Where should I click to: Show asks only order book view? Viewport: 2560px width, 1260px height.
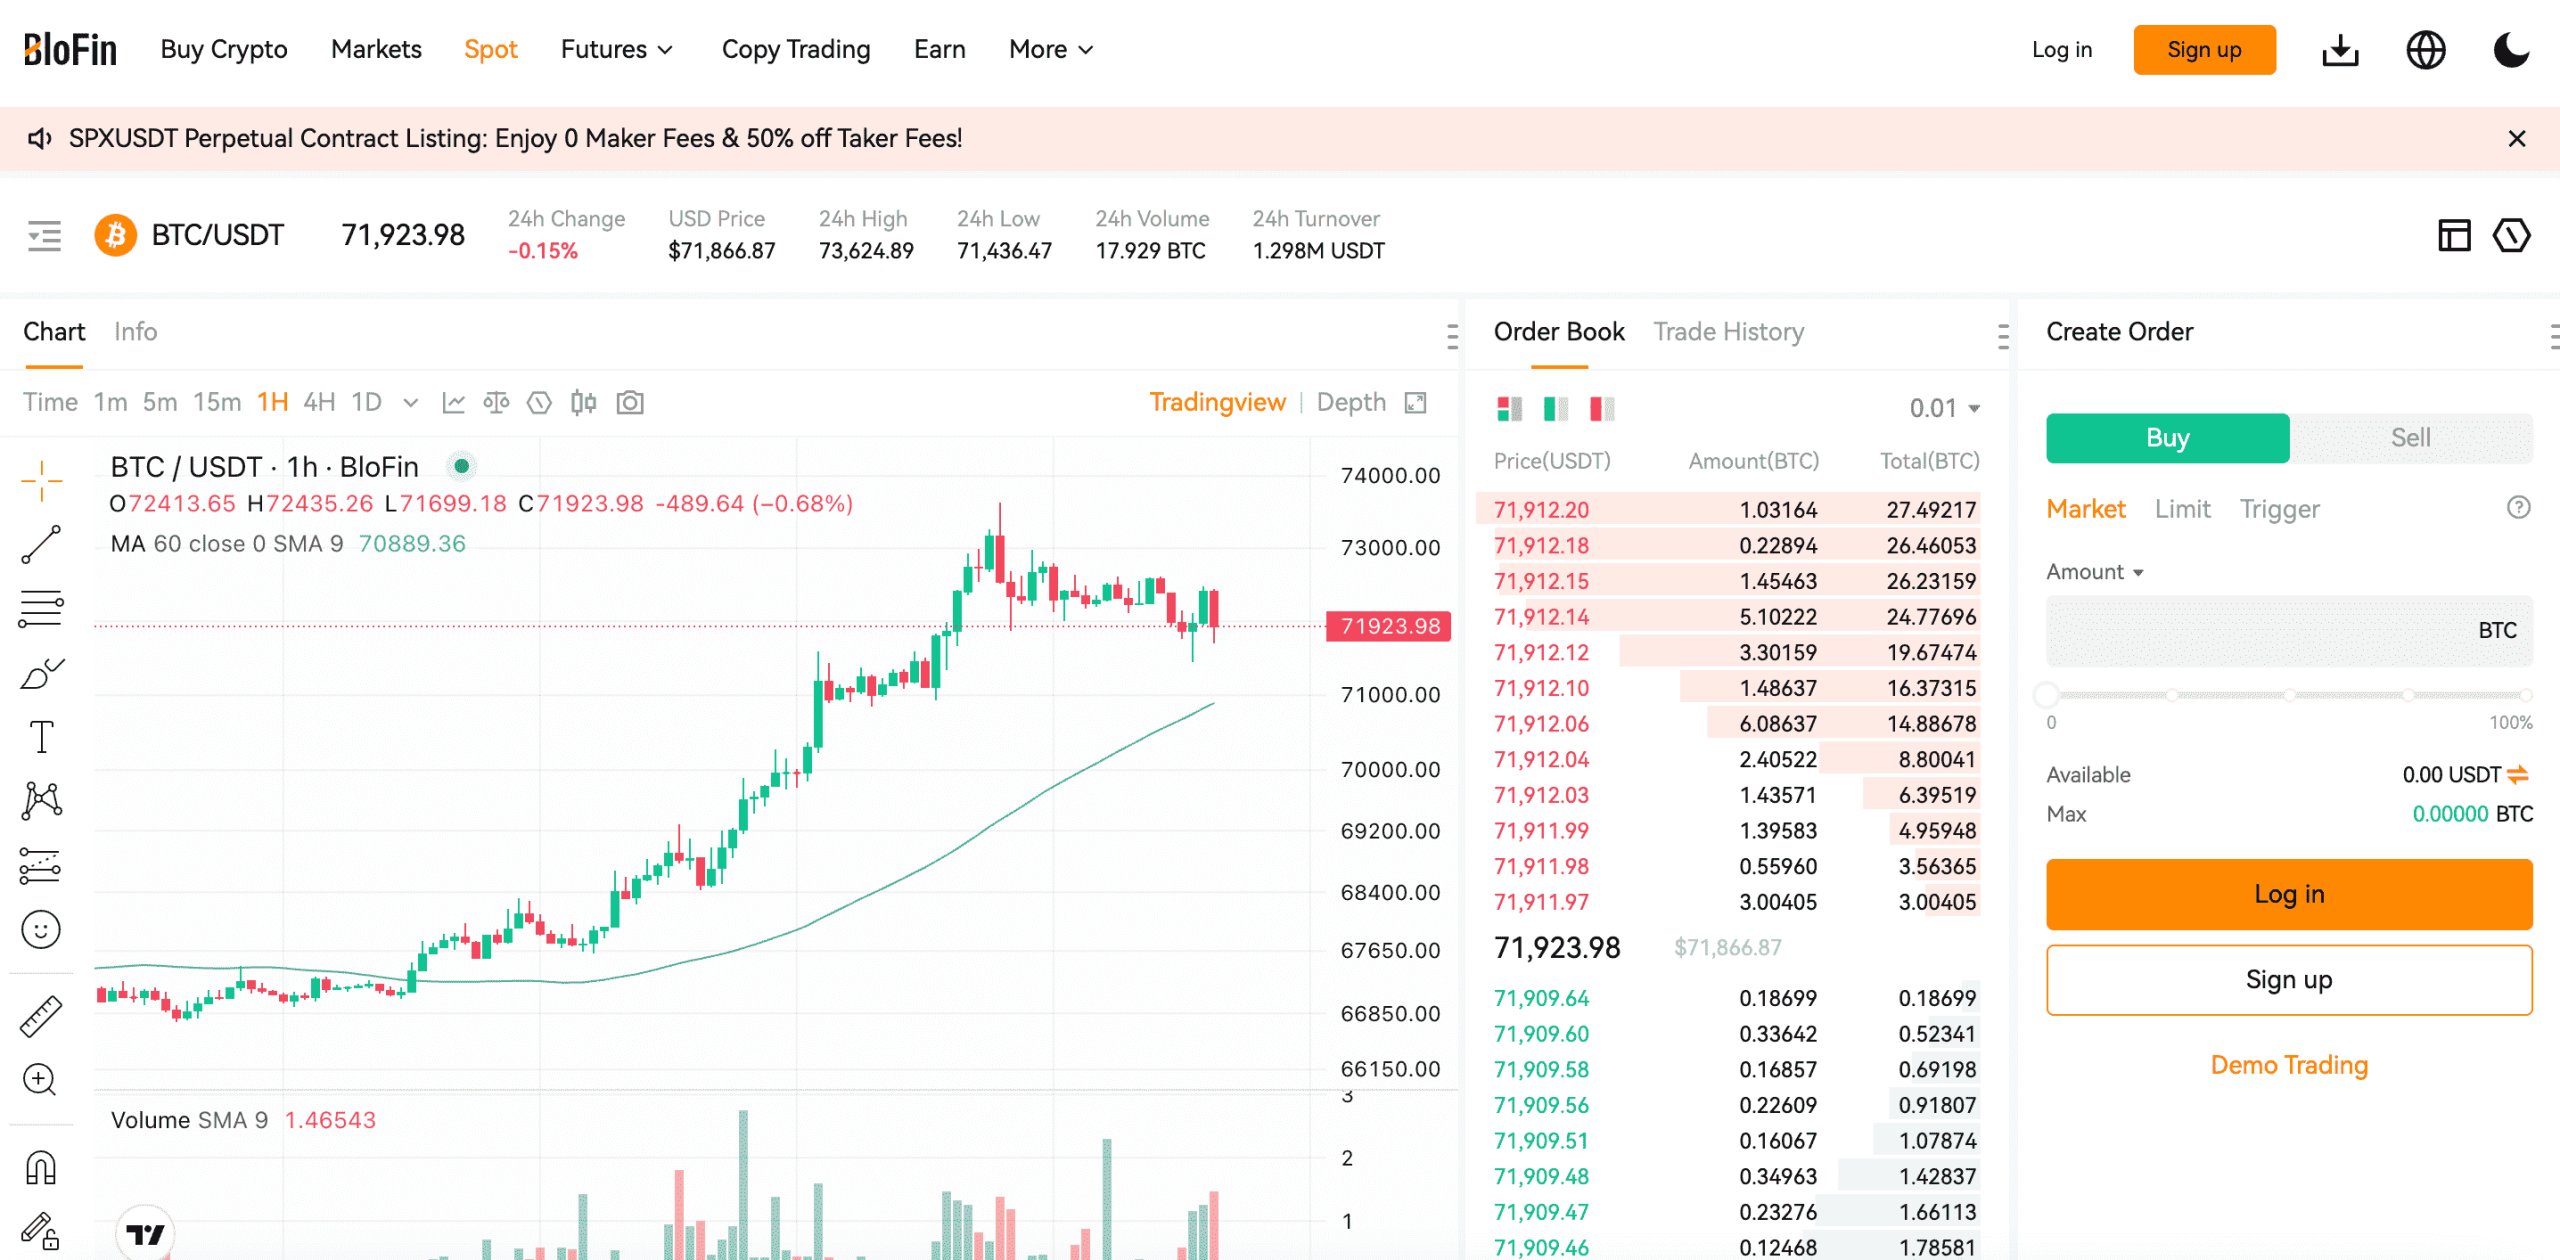[1602, 409]
